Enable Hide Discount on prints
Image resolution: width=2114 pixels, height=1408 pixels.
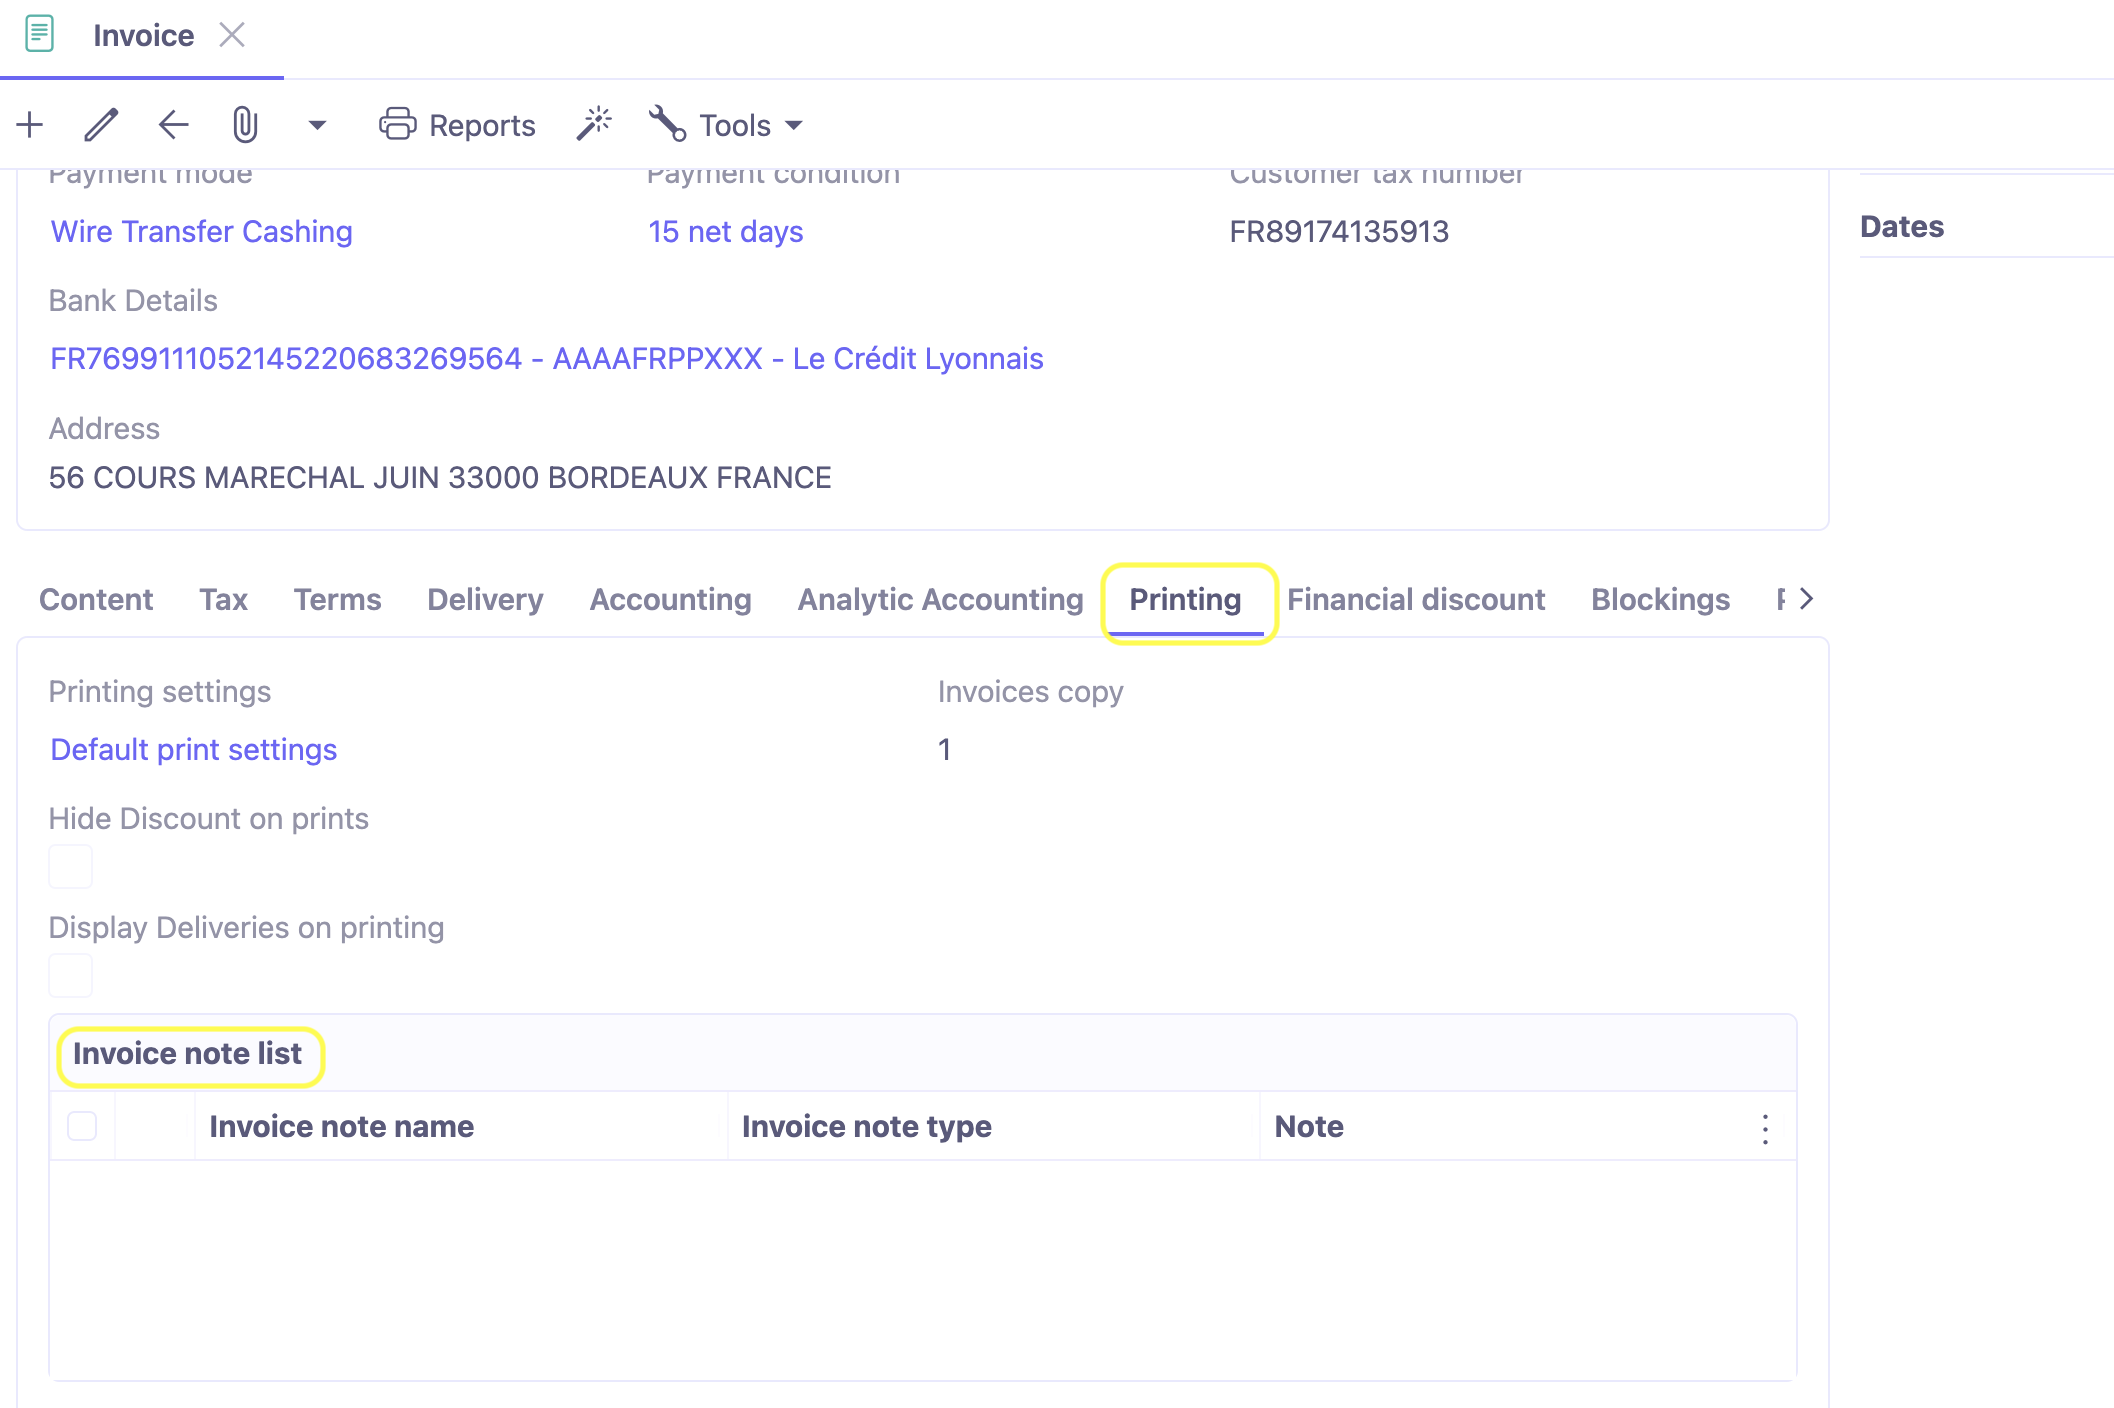pos(70,866)
